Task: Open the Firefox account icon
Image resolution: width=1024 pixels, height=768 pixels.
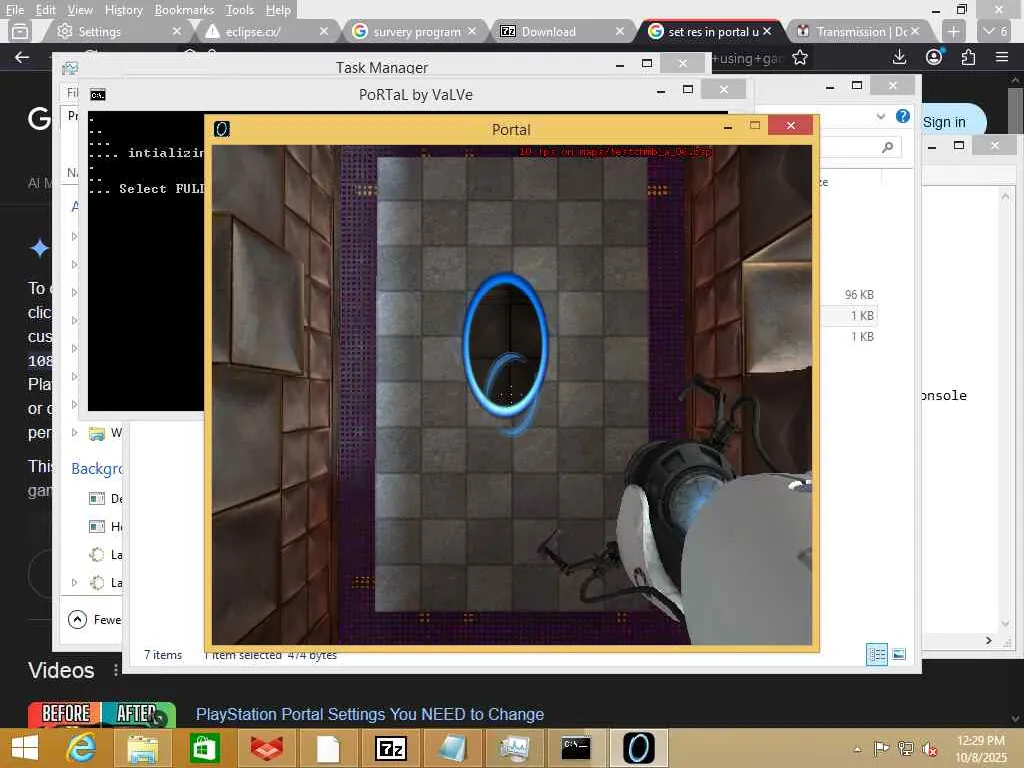Action: tap(934, 57)
